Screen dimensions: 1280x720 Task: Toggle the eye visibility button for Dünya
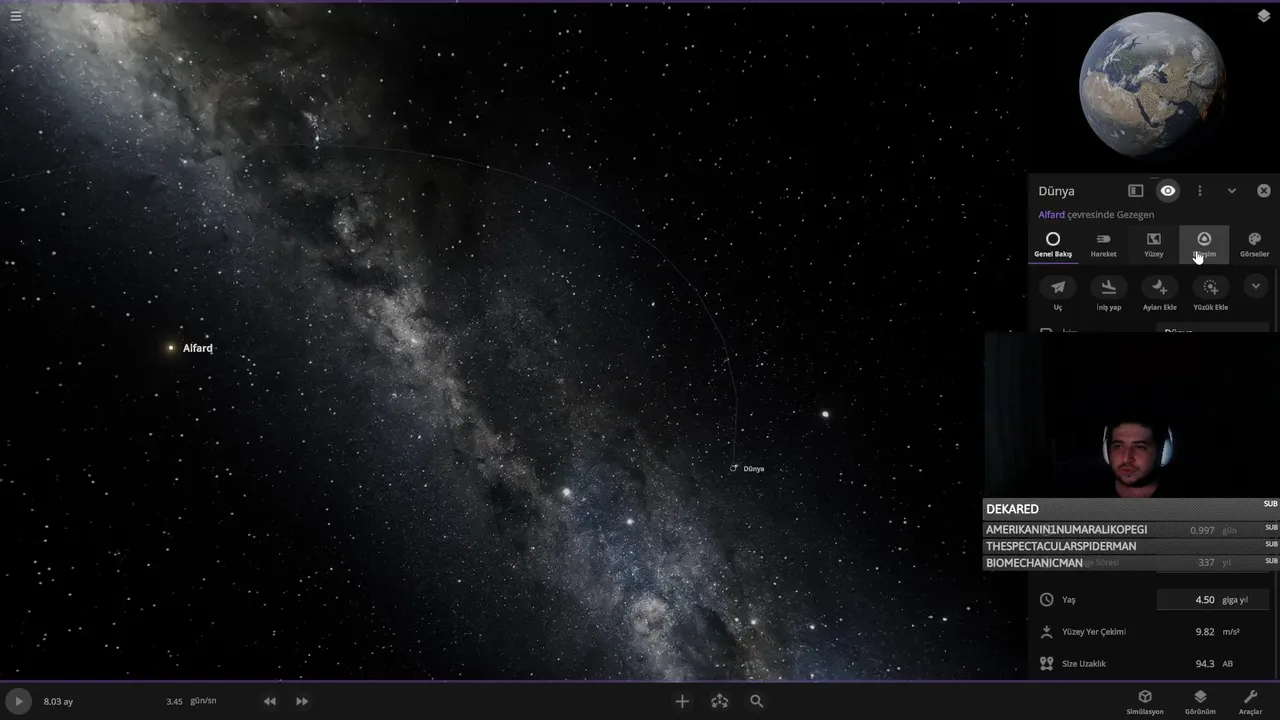pos(1168,191)
